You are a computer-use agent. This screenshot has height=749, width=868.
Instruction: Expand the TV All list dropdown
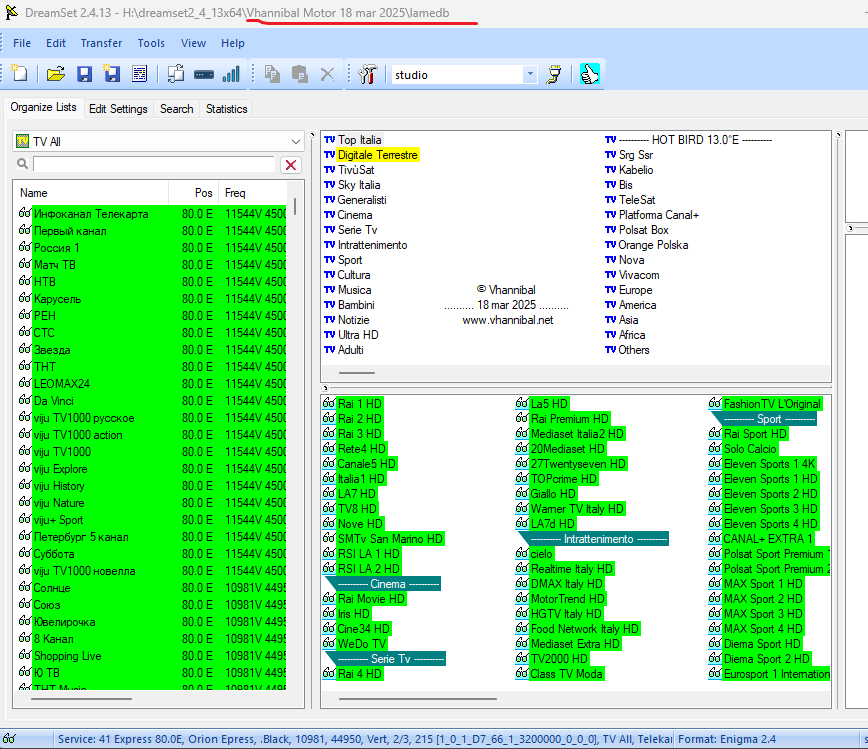click(296, 142)
